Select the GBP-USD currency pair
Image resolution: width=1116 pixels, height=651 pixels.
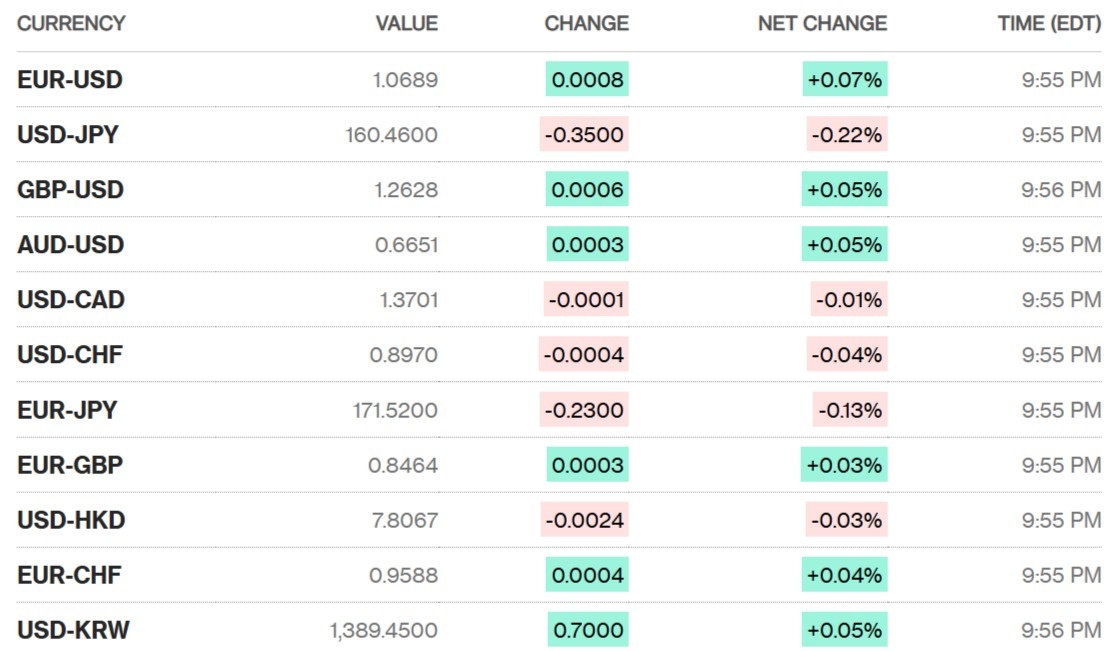coord(70,190)
